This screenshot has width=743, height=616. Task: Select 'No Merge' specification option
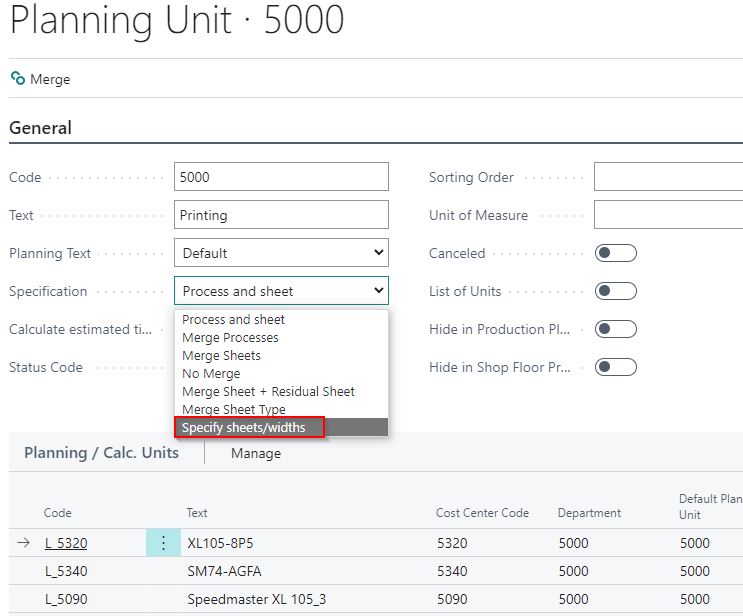[211, 374]
